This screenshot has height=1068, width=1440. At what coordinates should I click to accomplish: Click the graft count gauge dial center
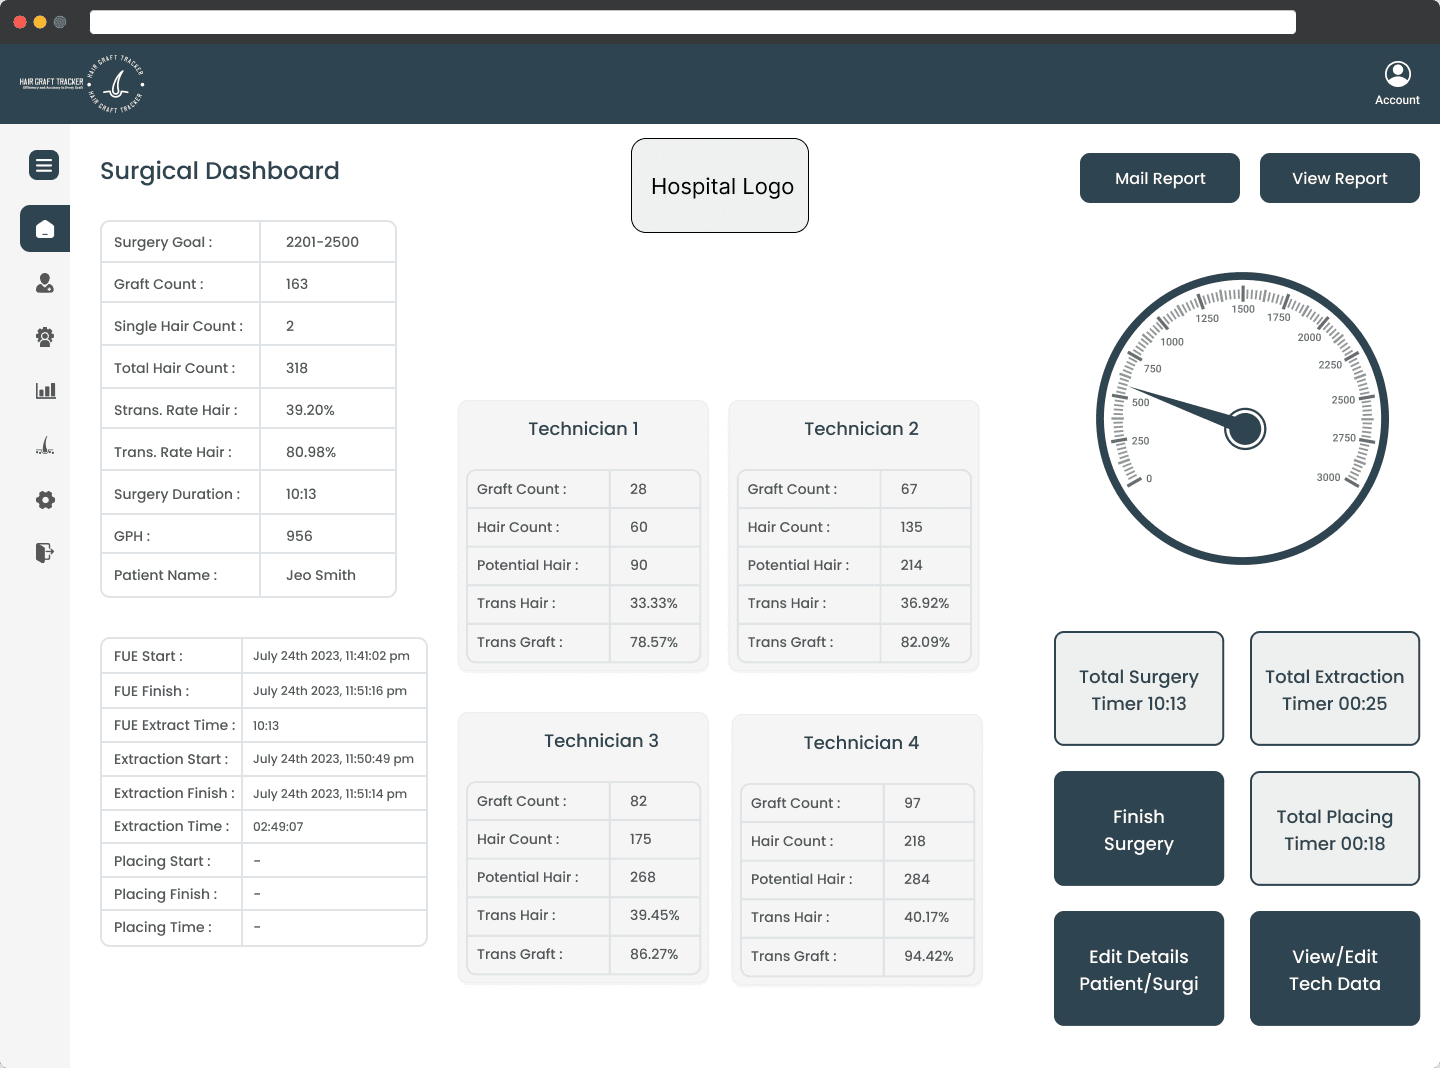(x=1244, y=428)
